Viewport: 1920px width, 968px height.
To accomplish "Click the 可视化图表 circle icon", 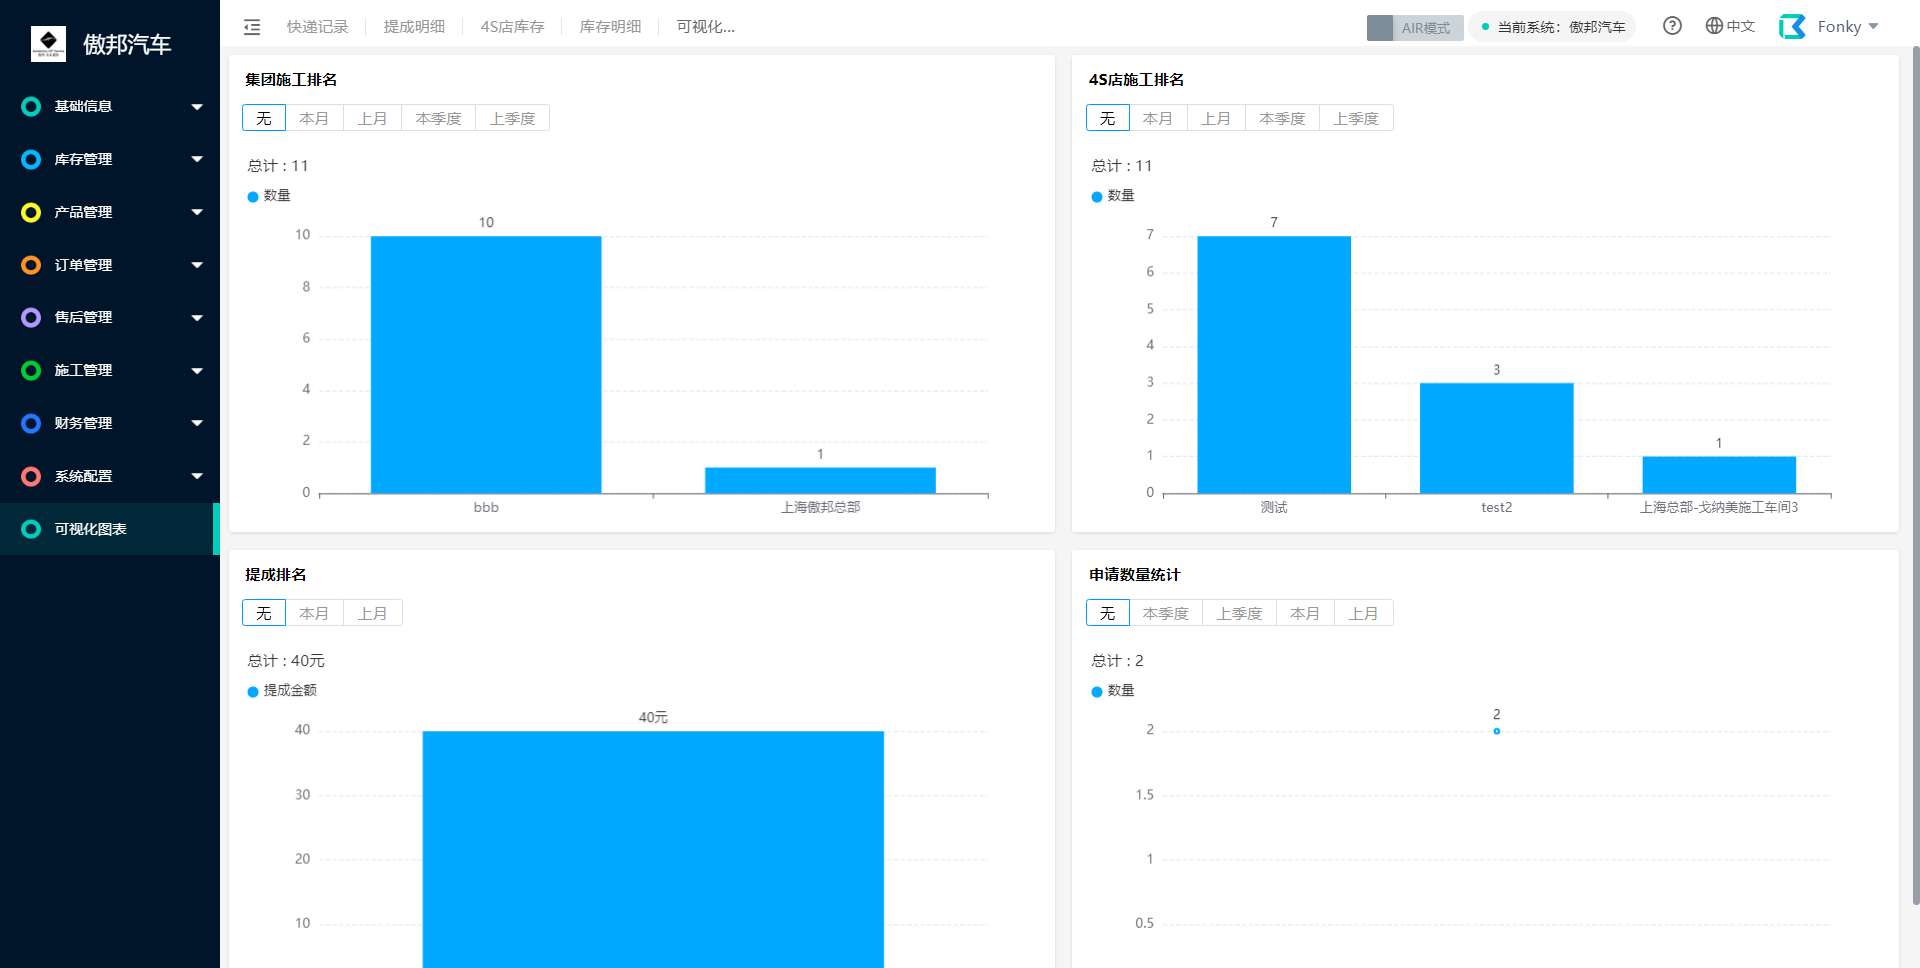I will pos(31,529).
